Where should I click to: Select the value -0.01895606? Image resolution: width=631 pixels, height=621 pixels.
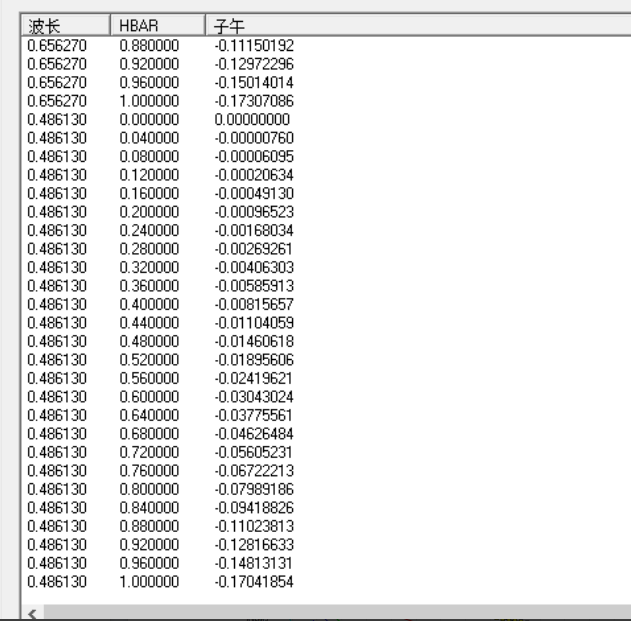pos(254,360)
